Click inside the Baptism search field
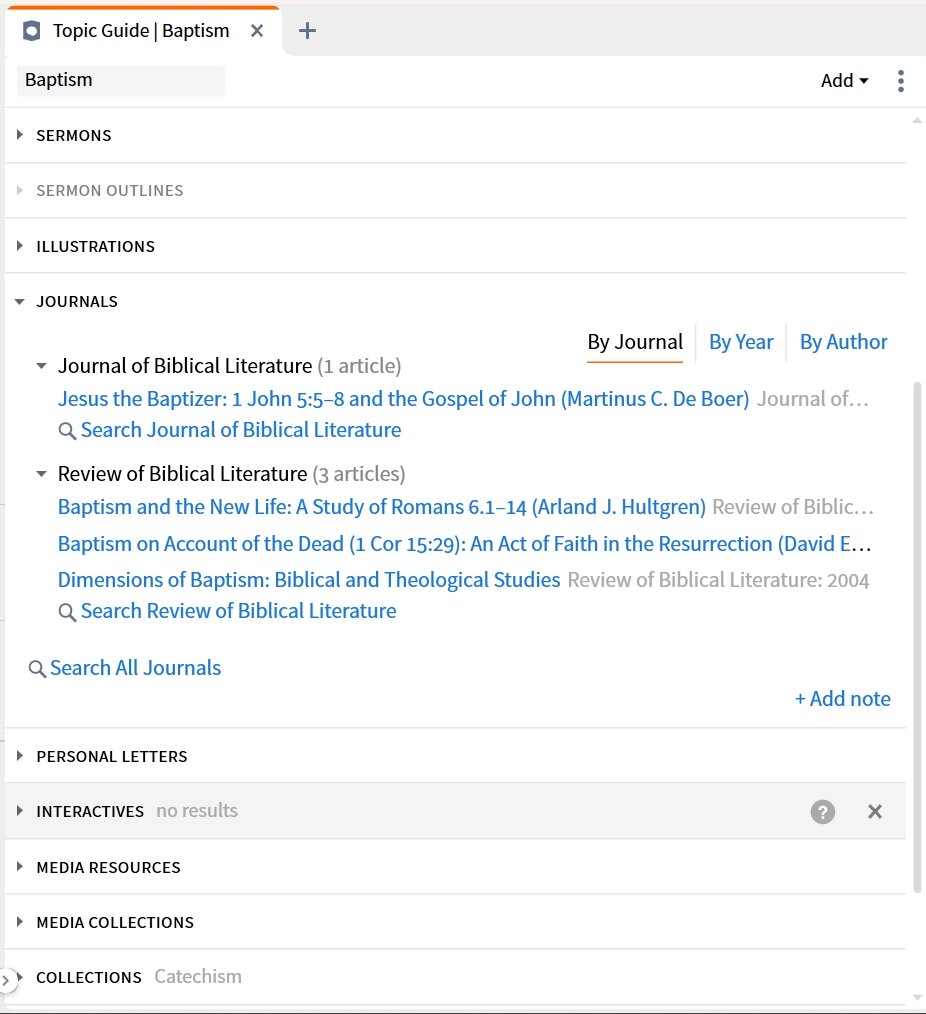 click(120, 80)
